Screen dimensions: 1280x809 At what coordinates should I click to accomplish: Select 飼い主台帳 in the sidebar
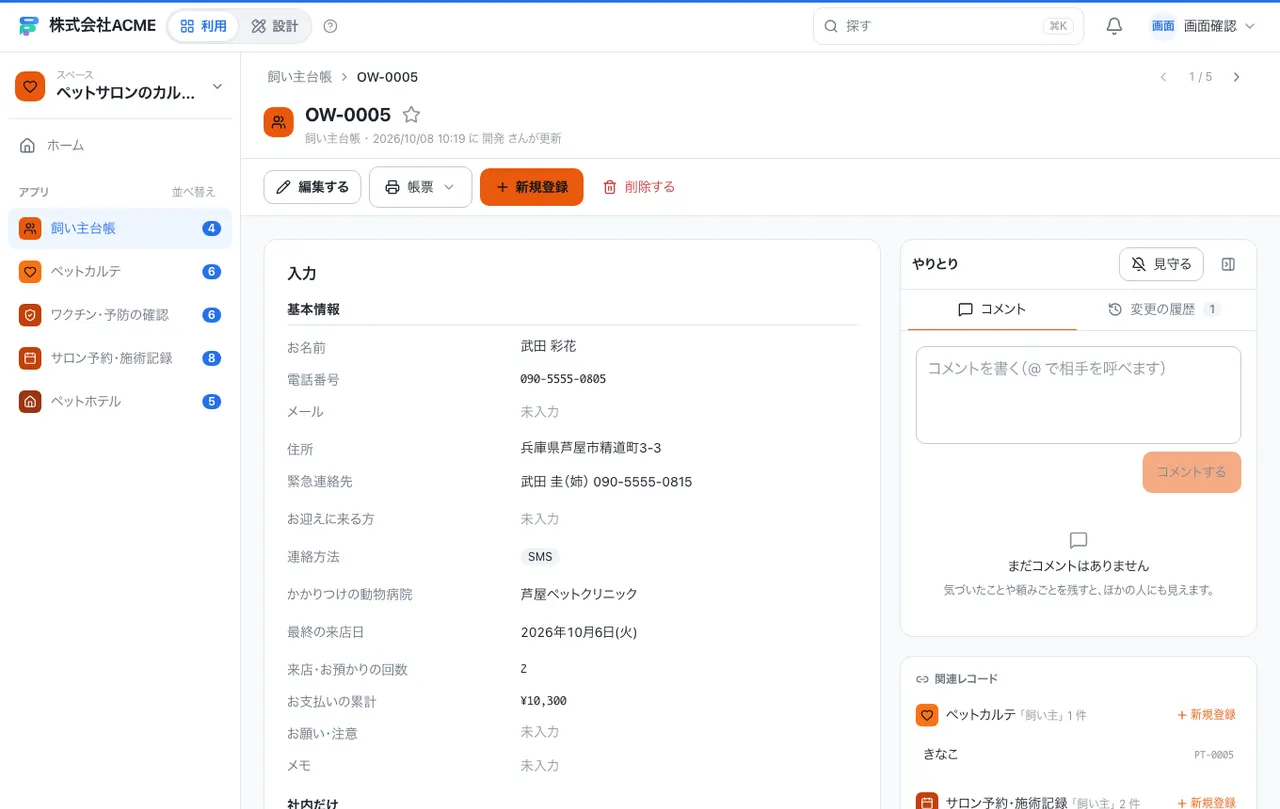120,228
